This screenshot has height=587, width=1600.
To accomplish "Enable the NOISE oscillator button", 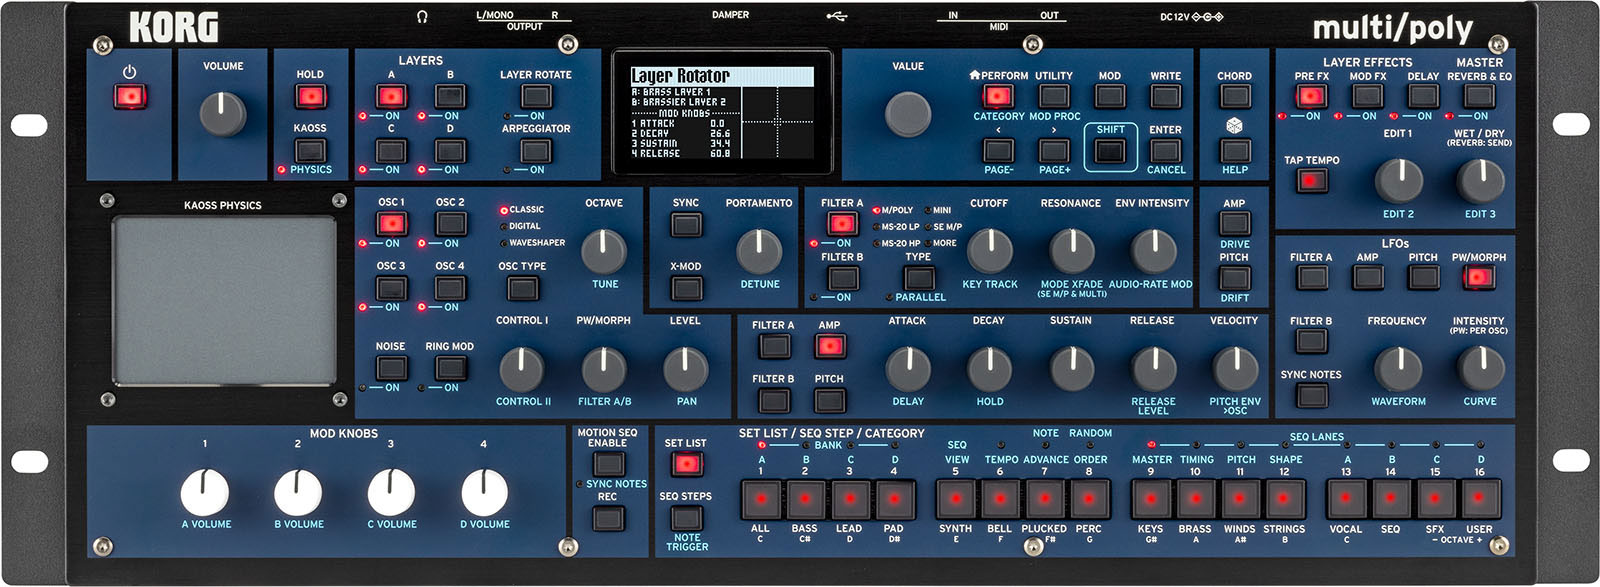I will point(390,367).
